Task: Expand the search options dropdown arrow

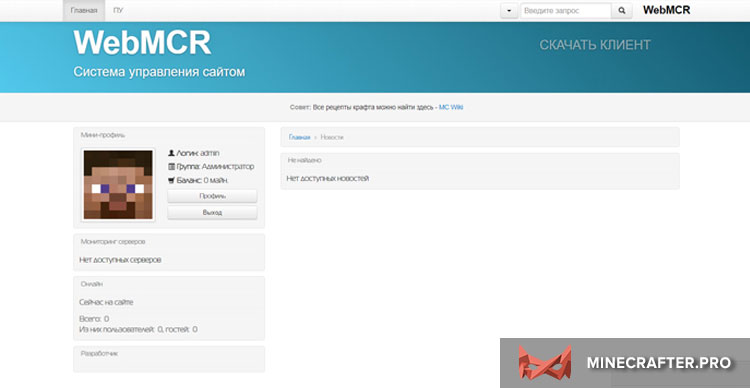Action: [509, 11]
